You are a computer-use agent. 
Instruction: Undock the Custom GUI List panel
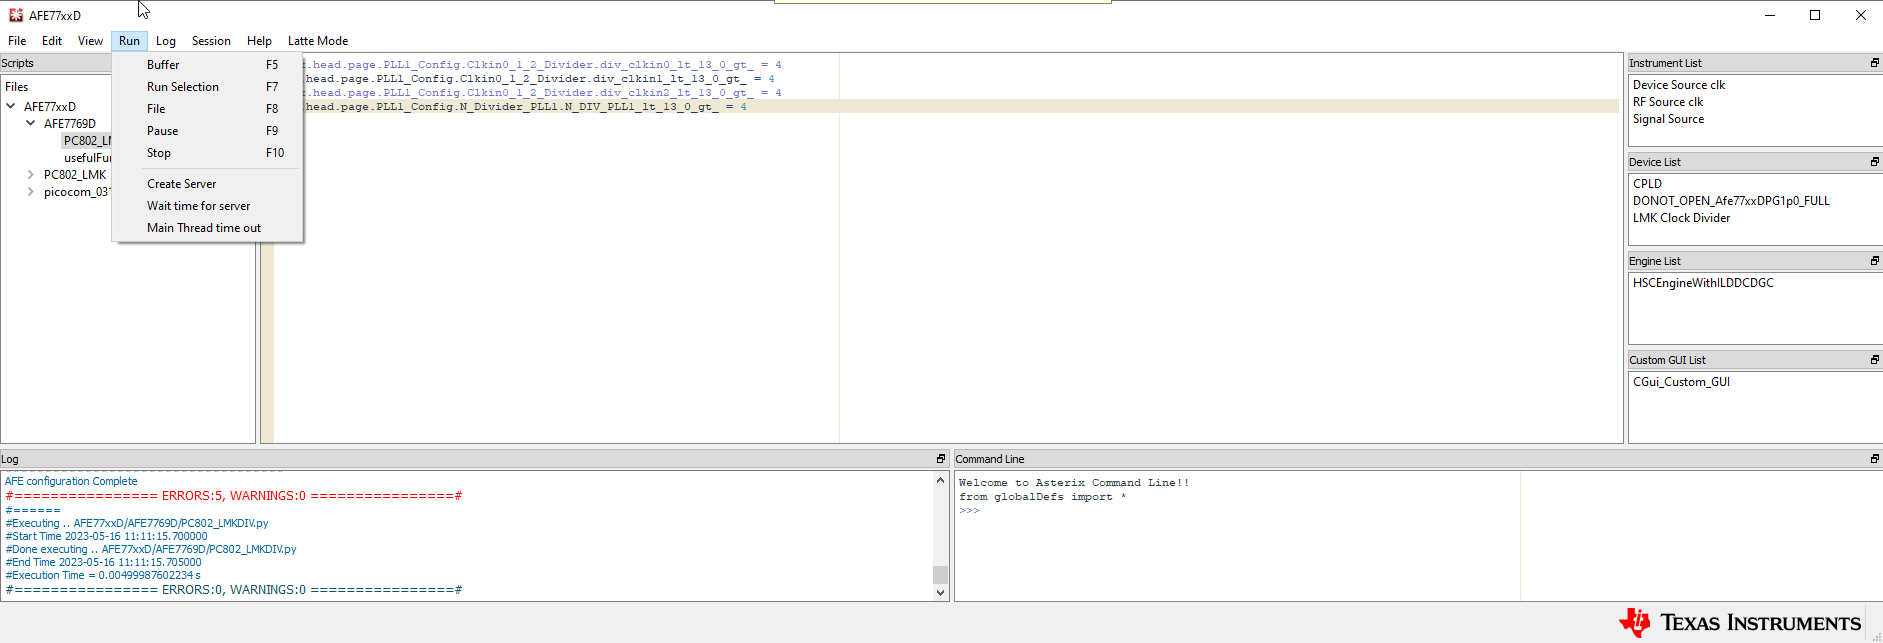(1874, 360)
